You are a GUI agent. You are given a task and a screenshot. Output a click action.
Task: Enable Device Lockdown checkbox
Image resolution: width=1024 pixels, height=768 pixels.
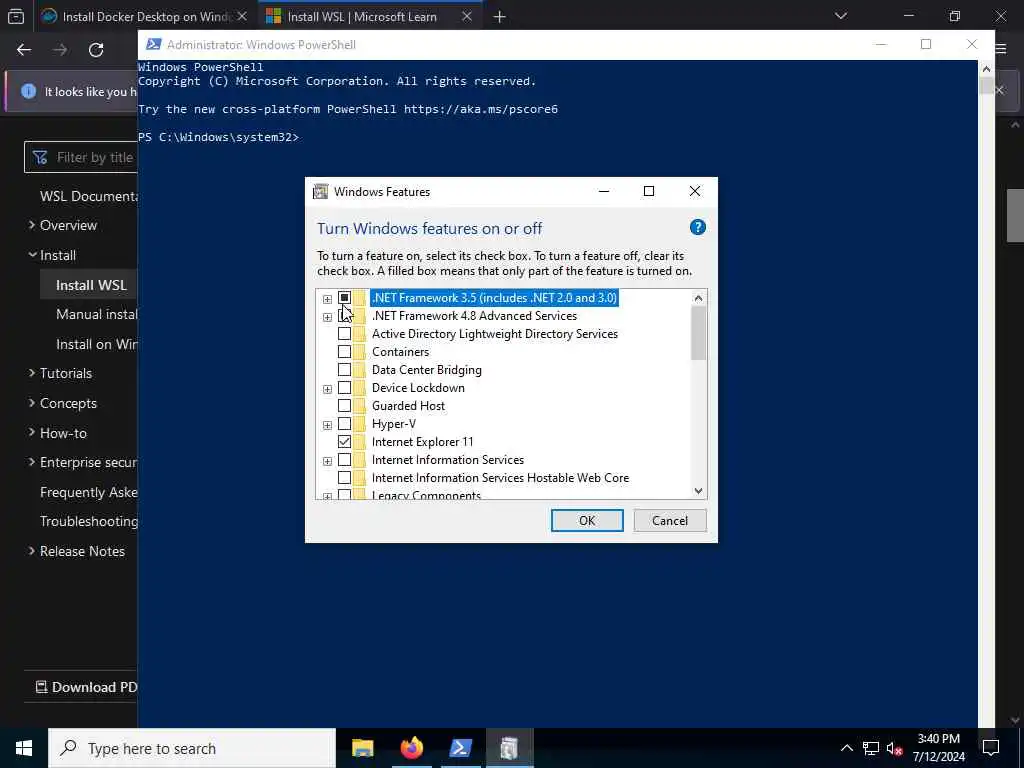coord(344,388)
